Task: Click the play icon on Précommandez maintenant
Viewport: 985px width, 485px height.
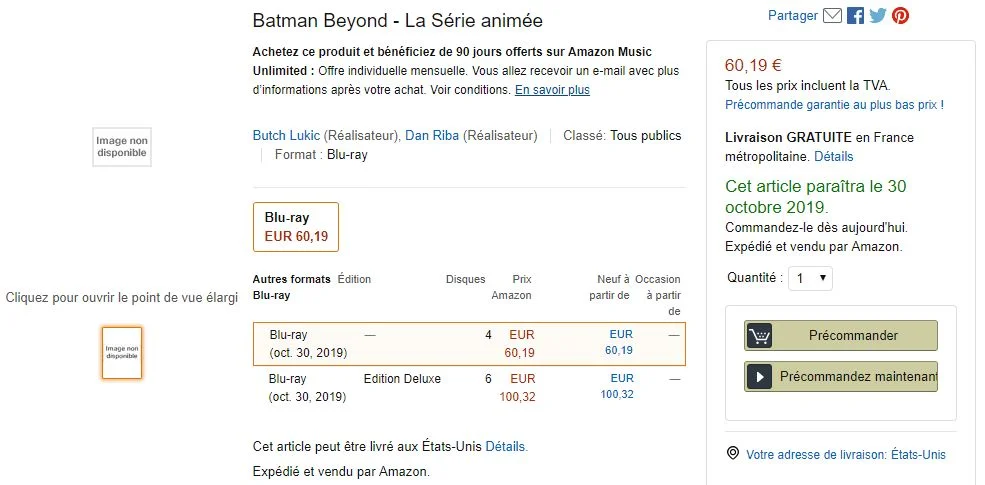Action: pyautogui.click(x=760, y=377)
